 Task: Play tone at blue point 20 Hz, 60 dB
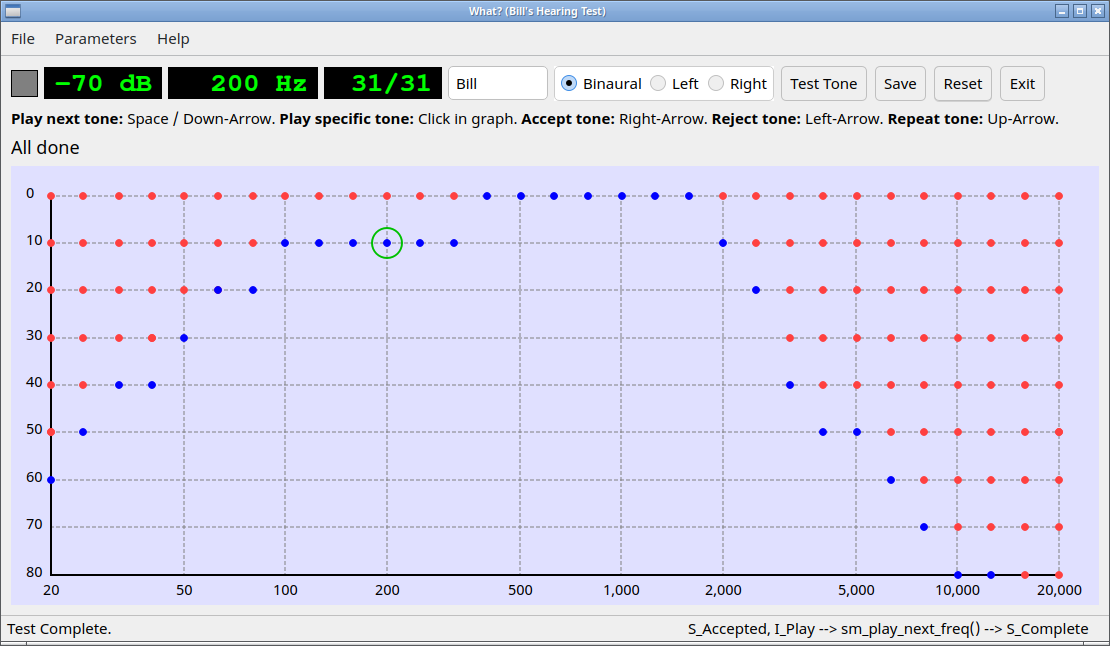pos(51,480)
